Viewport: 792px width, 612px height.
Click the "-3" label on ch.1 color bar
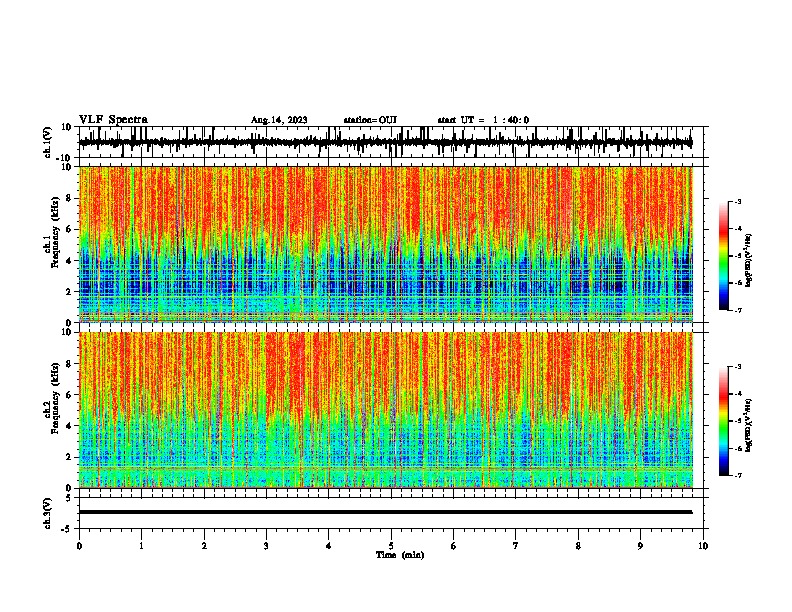pos(737,201)
